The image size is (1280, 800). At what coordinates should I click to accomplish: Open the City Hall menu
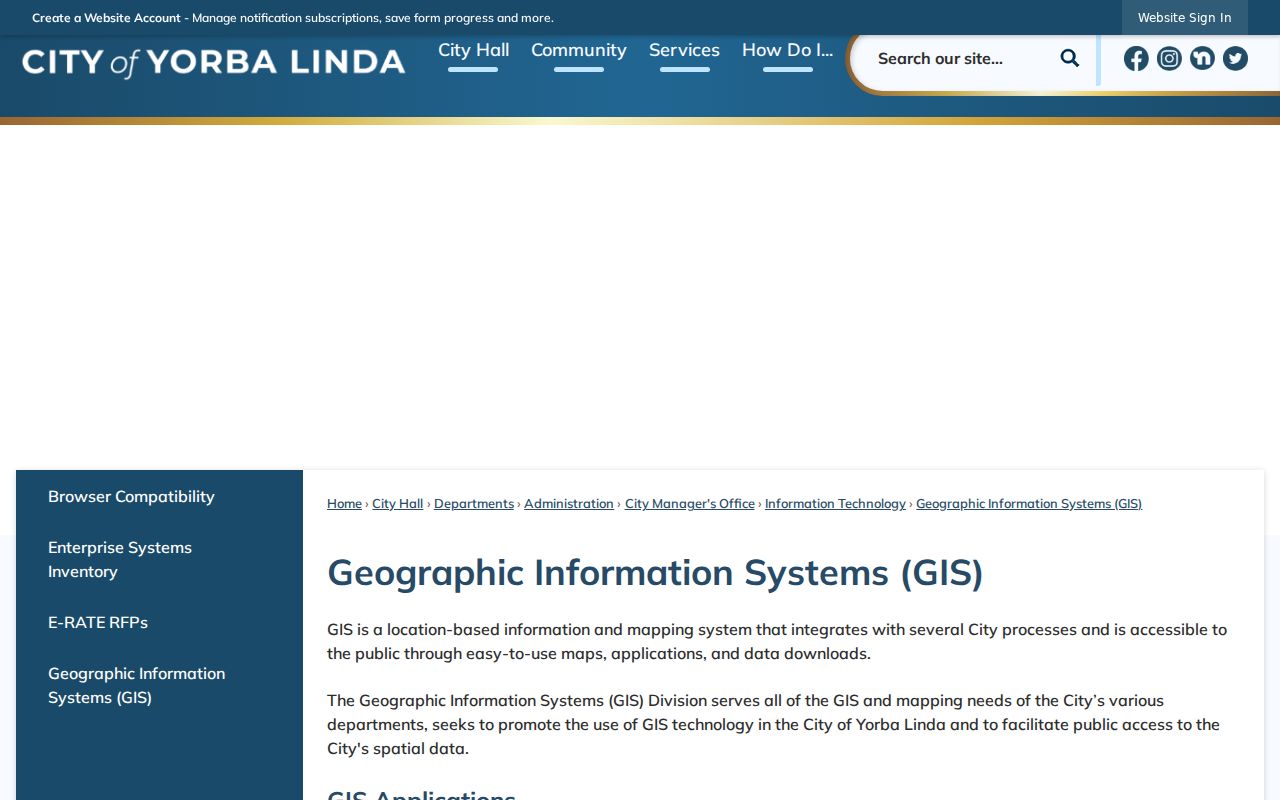click(x=473, y=50)
